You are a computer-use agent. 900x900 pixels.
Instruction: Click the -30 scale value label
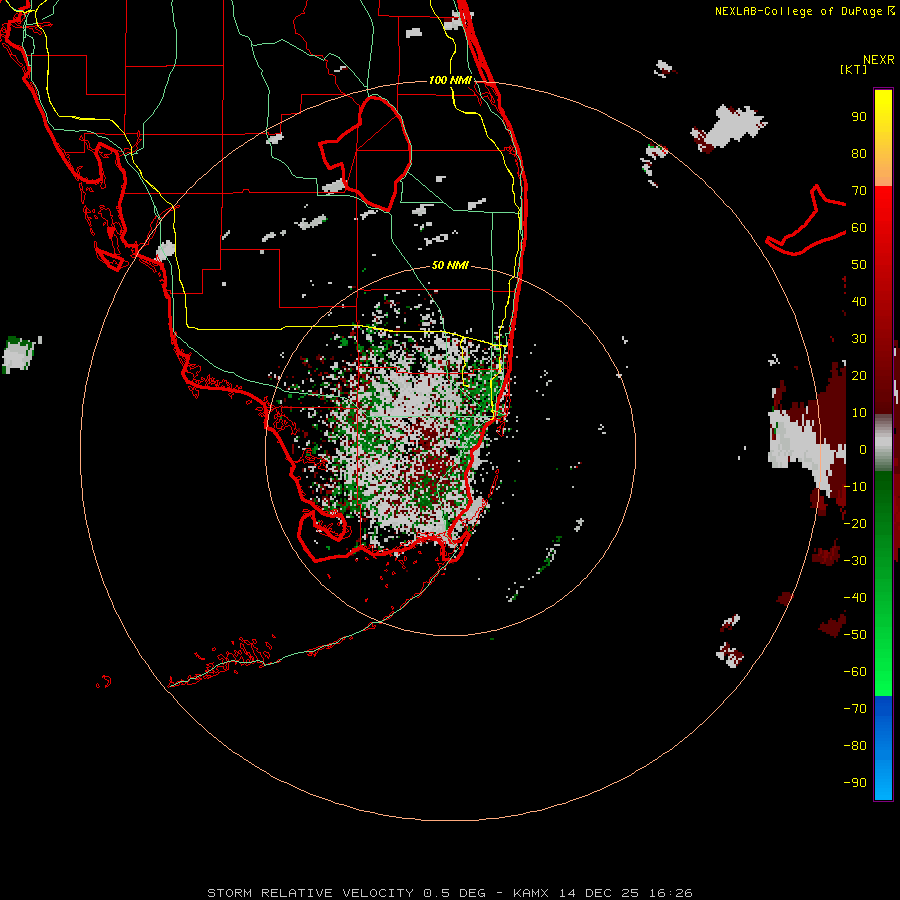(855, 561)
